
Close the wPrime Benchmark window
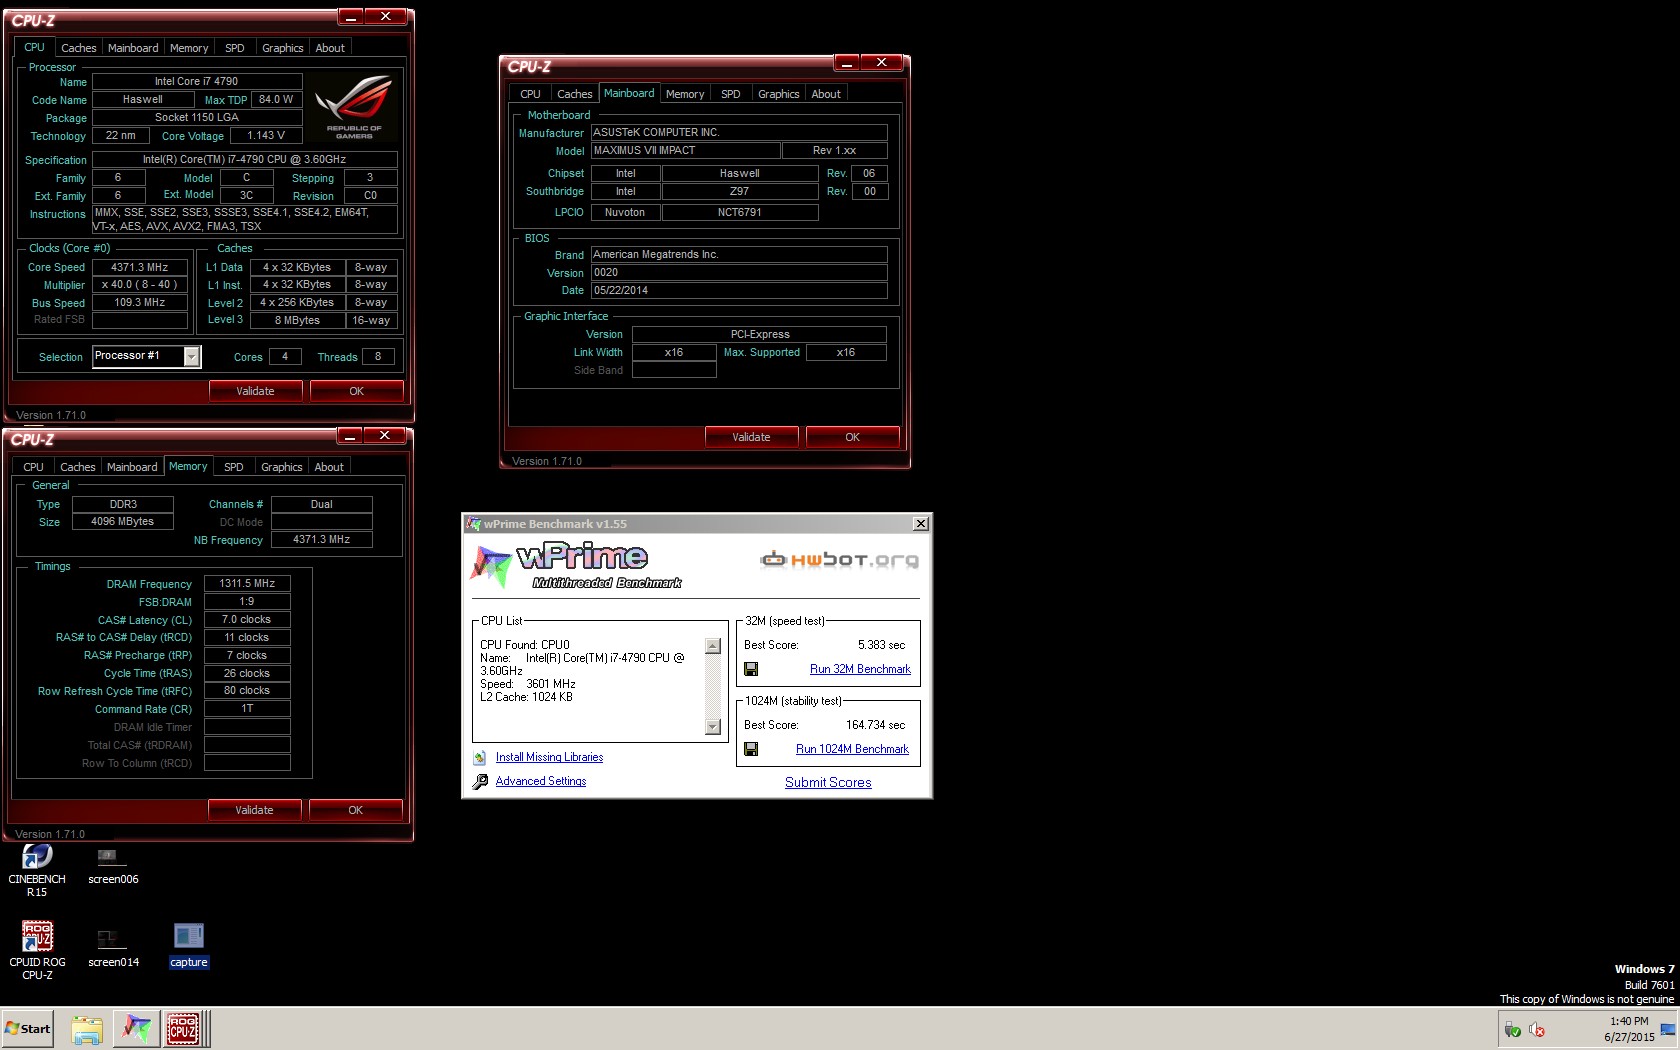coord(921,524)
